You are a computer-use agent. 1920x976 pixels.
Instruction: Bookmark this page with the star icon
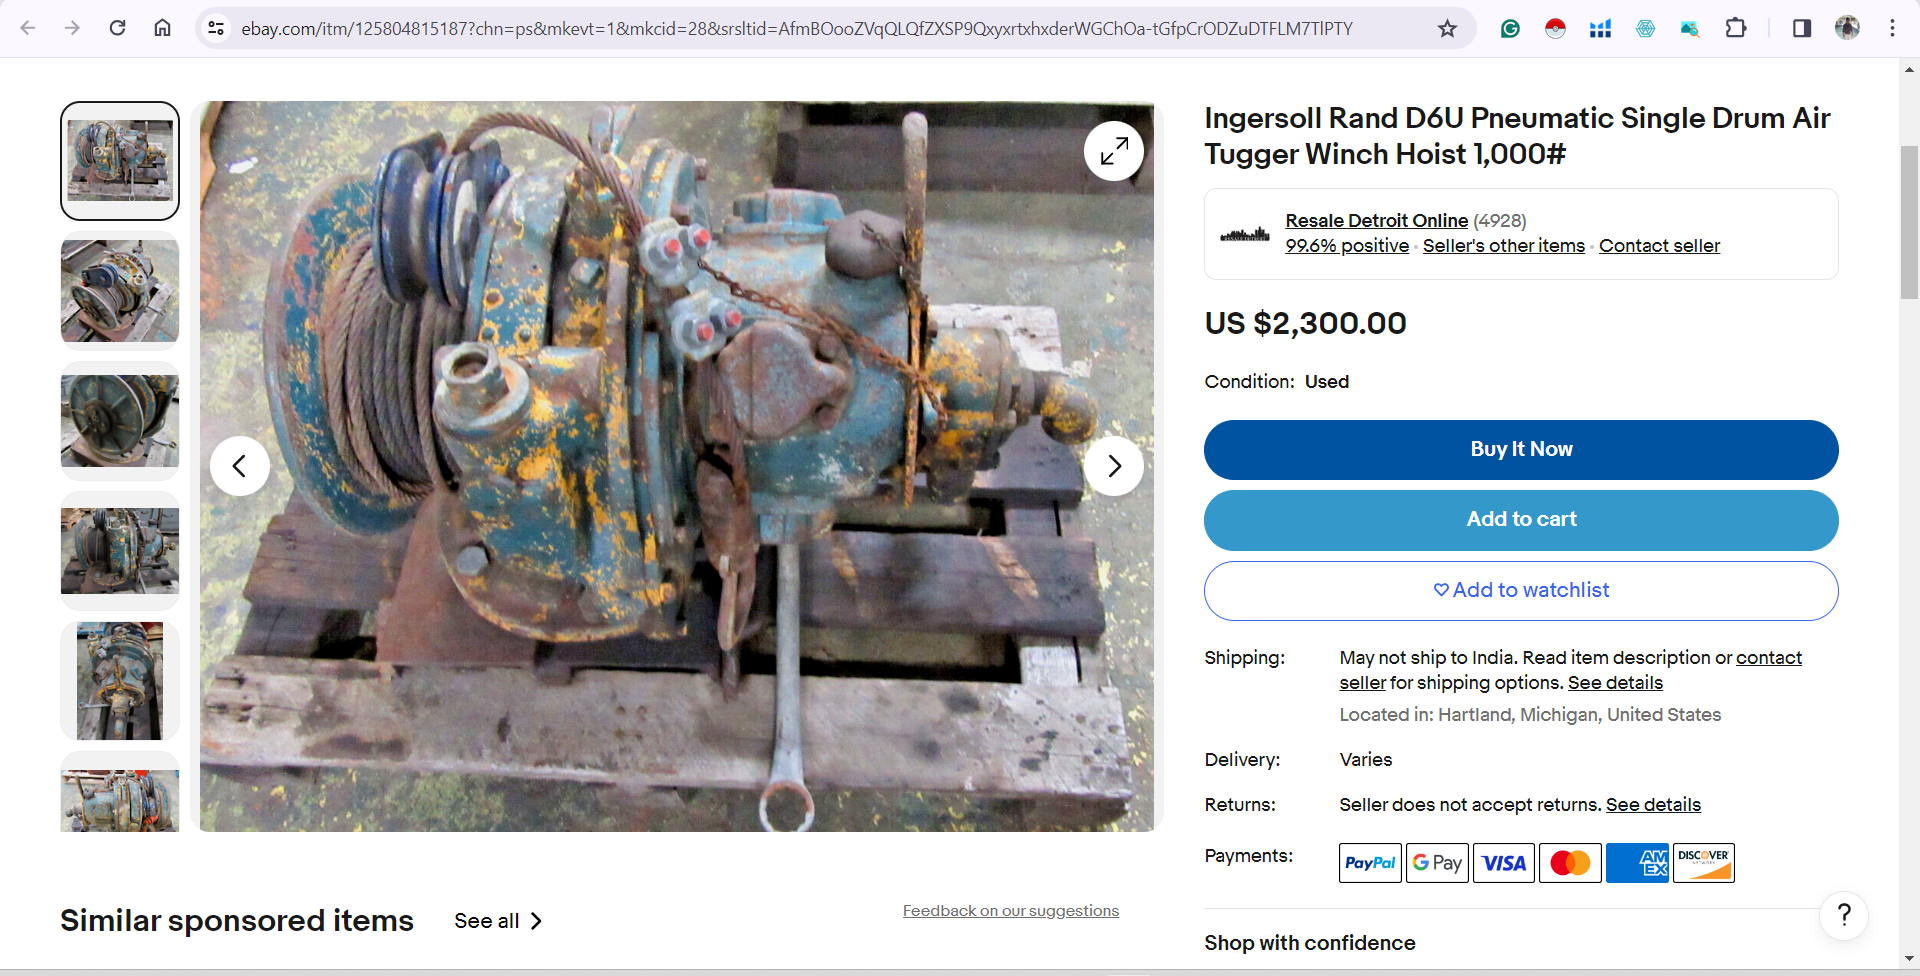tap(1447, 28)
